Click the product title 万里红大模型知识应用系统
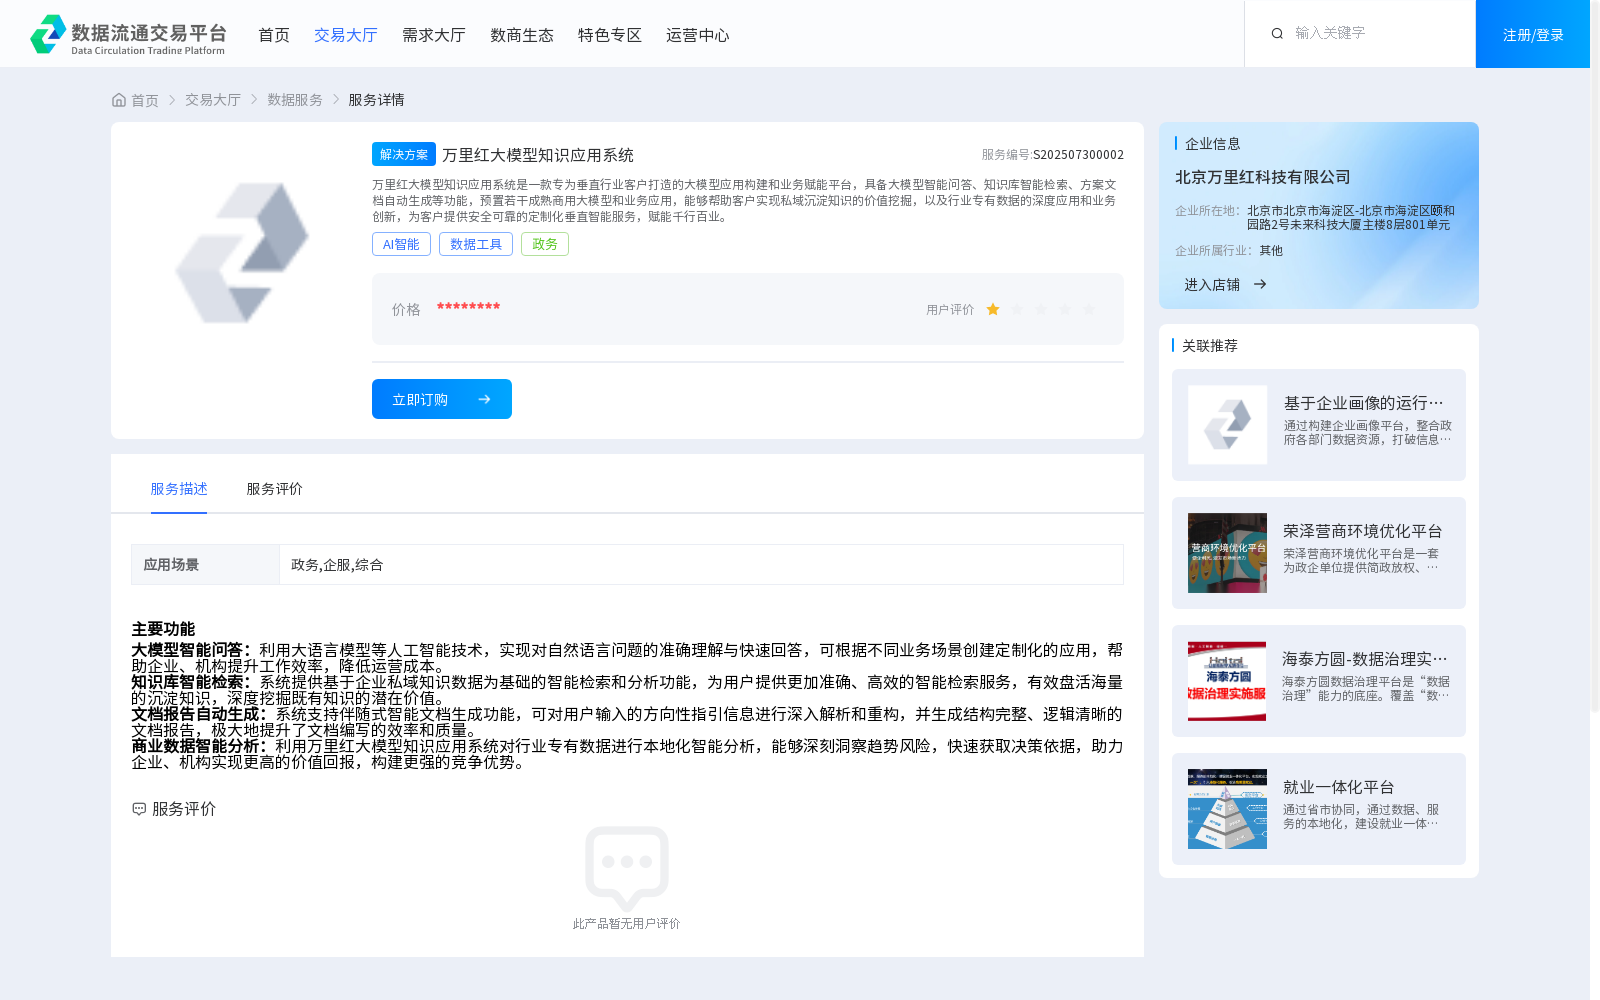Viewport: 1600px width, 1000px height. coord(538,155)
